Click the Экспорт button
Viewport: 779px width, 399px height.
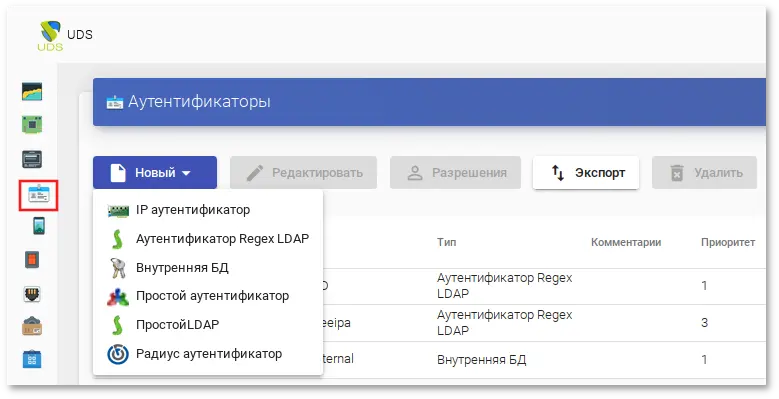coord(586,173)
